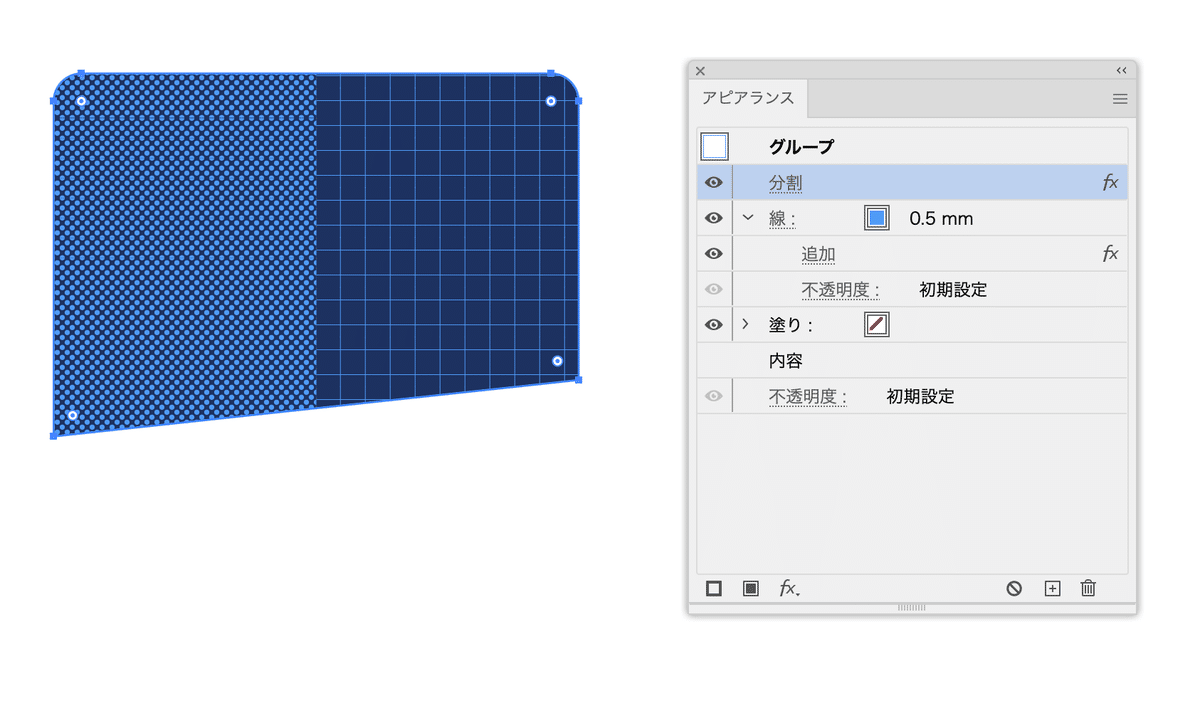Viewport: 1200px width, 703px height.
Task: Open the 線 stroke panel link
Action: [x=782, y=219]
